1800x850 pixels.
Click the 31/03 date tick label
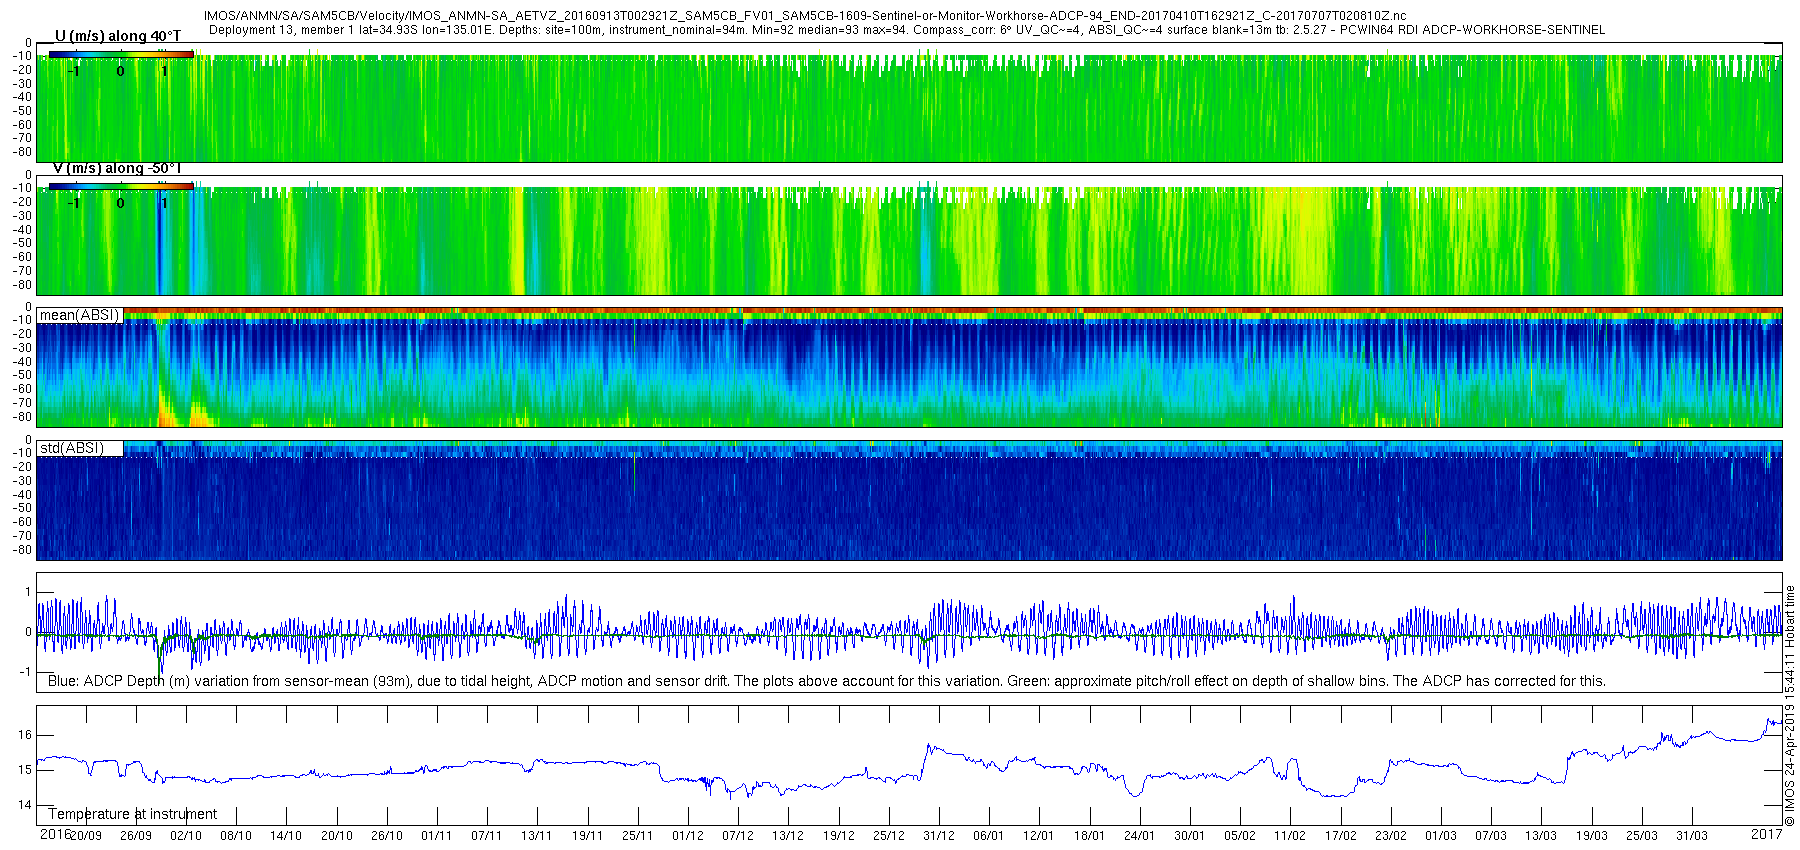pyautogui.click(x=1691, y=836)
